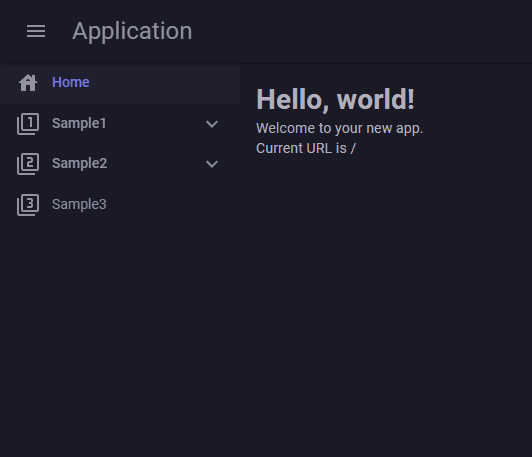
Task: Click the Sample2 numbered-two icon
Action: 28,164
